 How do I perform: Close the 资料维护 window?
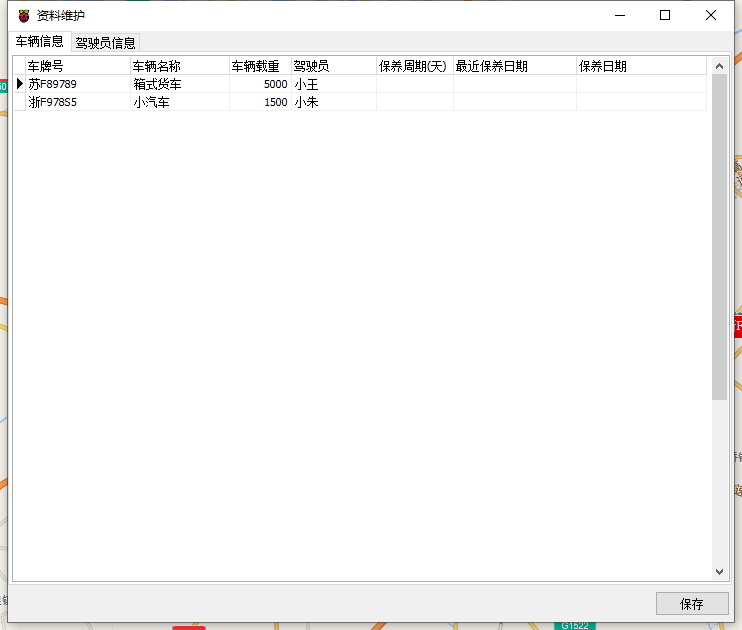pyautogui.click(x=710, y=16)
